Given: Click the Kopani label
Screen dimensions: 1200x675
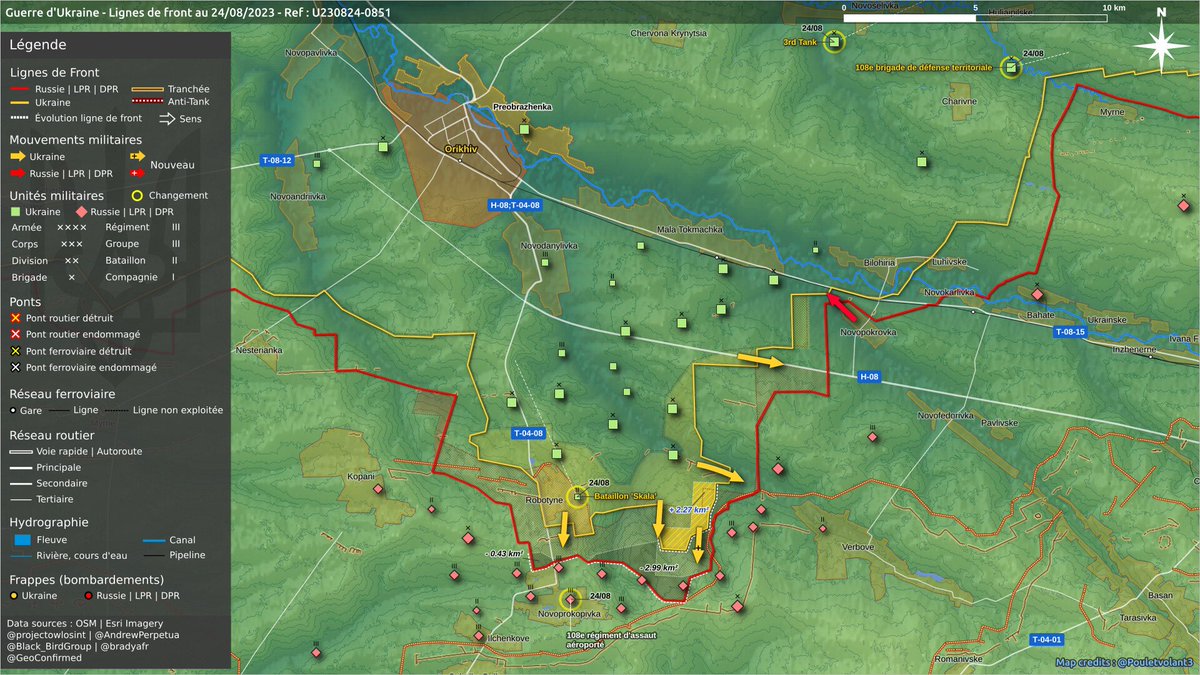Looking at the screenshot, I should click(360, 477).
